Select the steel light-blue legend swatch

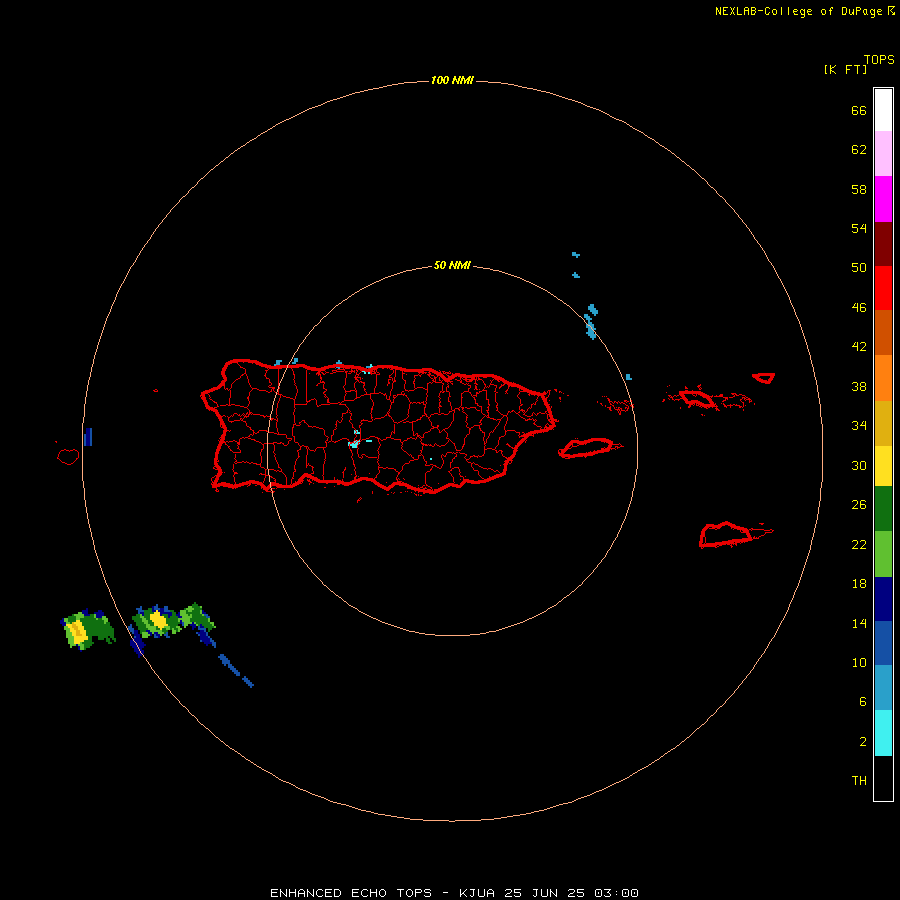pyautogui.click(x=883, y=688)
